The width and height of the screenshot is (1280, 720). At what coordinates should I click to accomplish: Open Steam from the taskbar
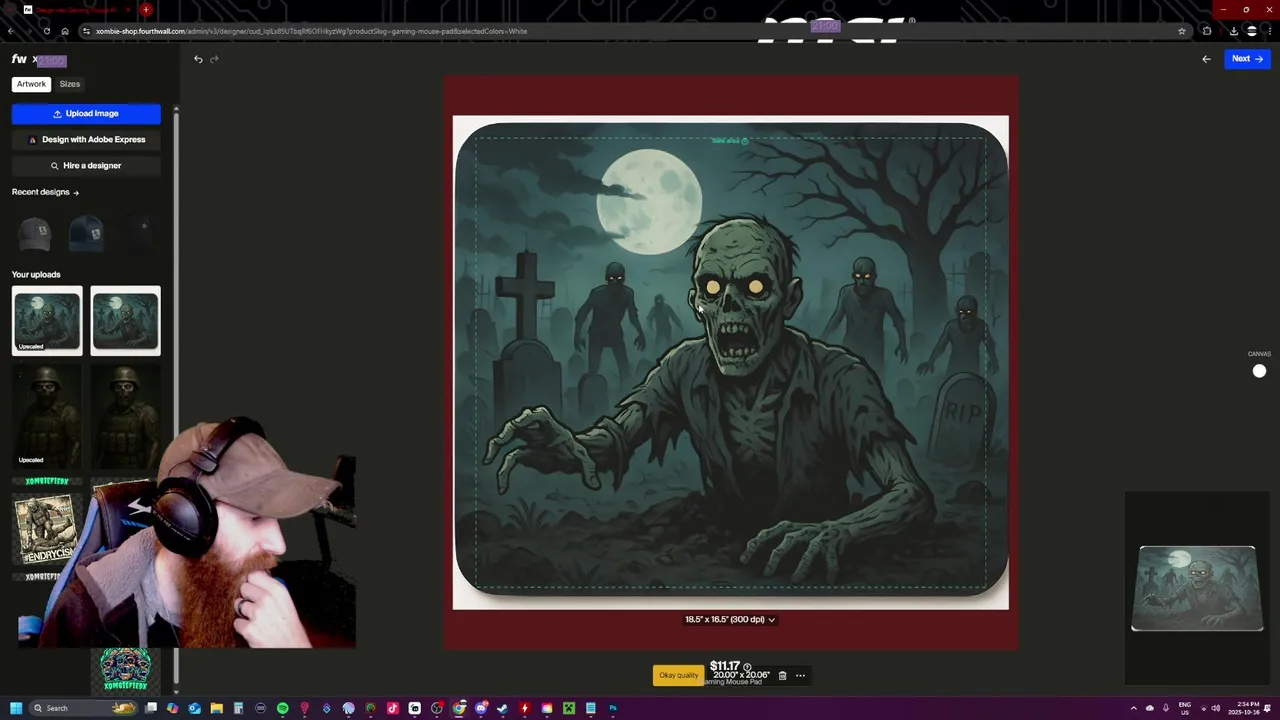[x=503, y=708]
